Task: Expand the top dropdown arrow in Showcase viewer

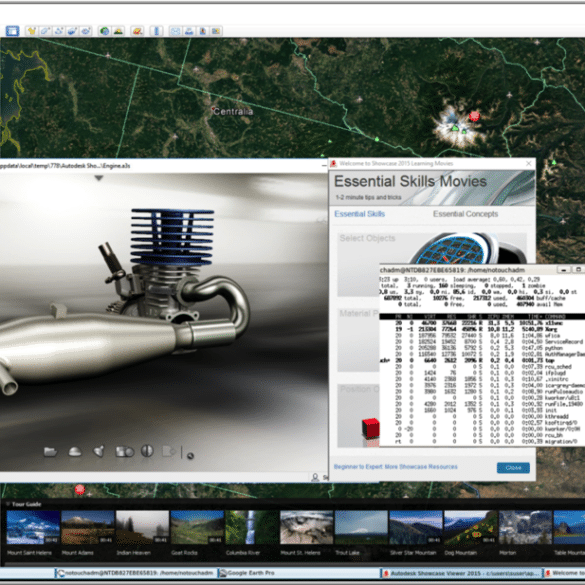Action: pos(98,178)
